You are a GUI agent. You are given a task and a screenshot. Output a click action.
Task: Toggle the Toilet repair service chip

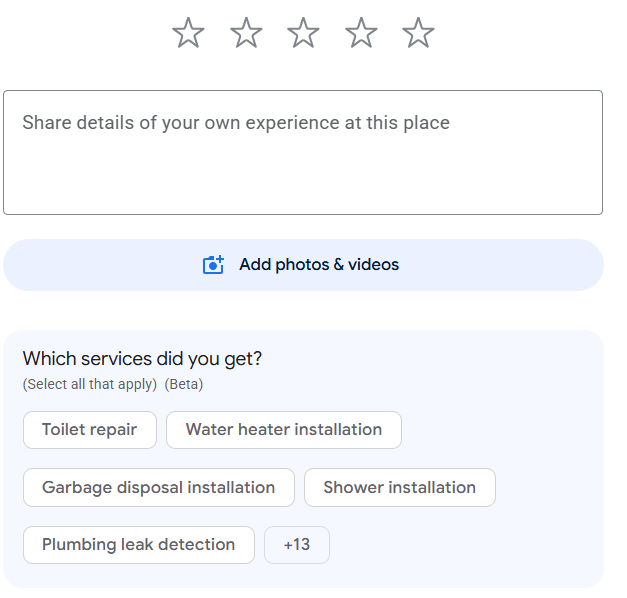coord(90,430)
